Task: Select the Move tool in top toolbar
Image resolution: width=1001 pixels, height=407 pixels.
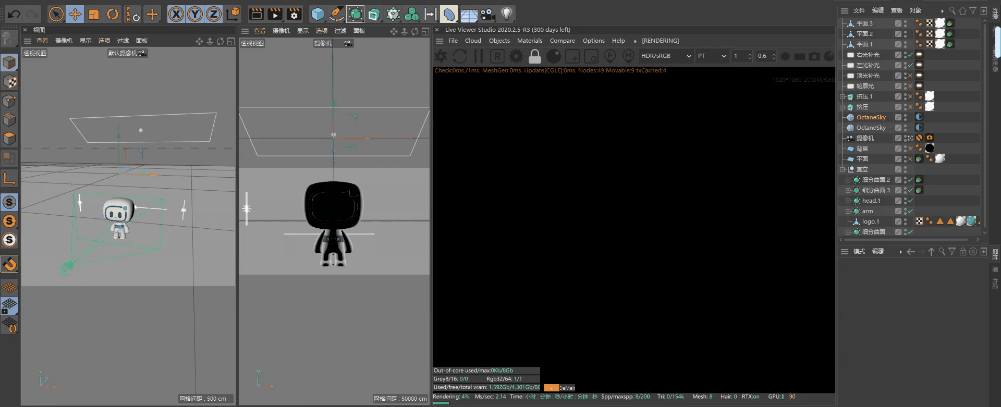Action: pyautogui.click(x=75, y=13)
